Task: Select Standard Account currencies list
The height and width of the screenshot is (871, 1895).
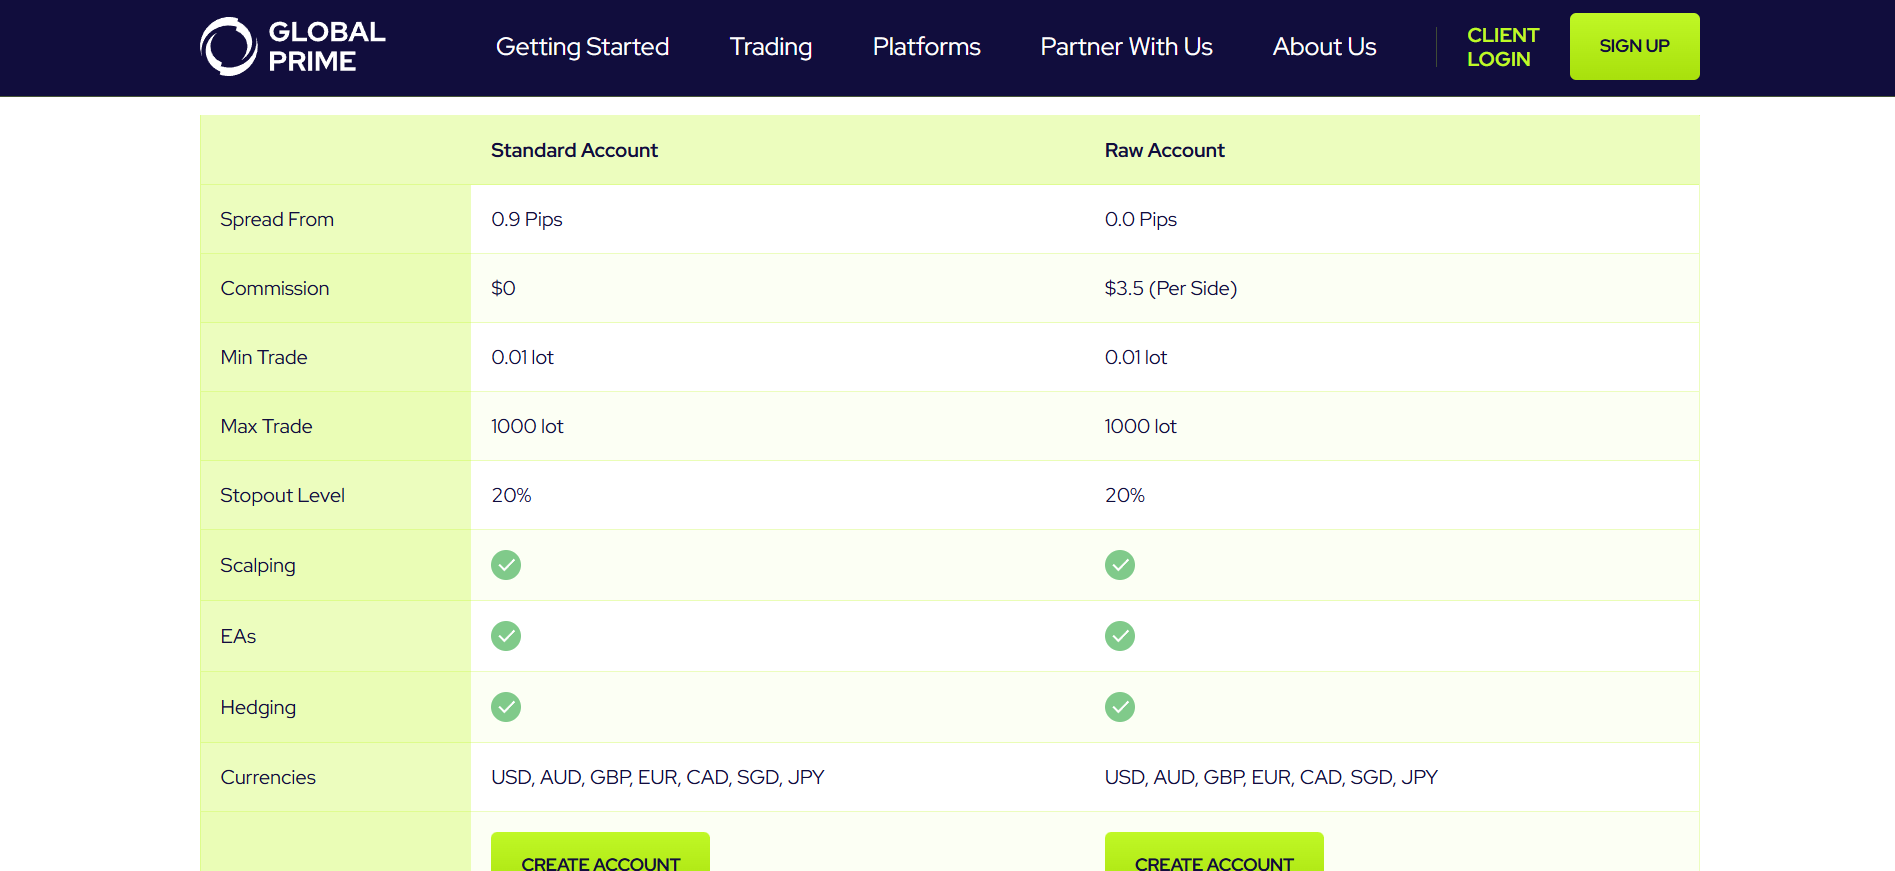Action: [x=658, y=777]
